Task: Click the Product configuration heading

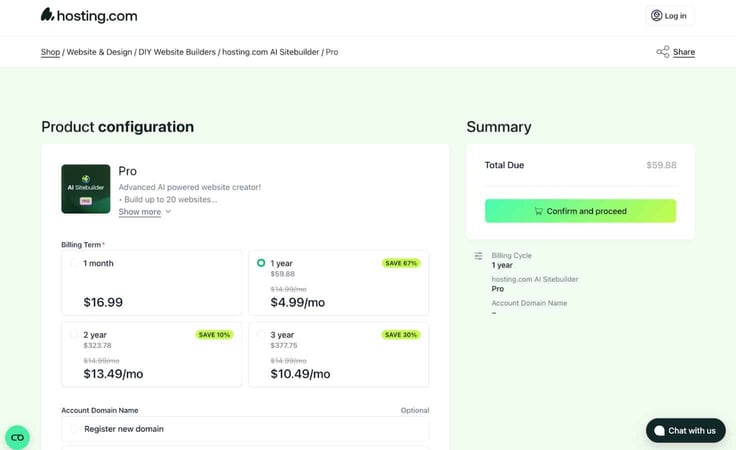Action: [x=117, y=127]
